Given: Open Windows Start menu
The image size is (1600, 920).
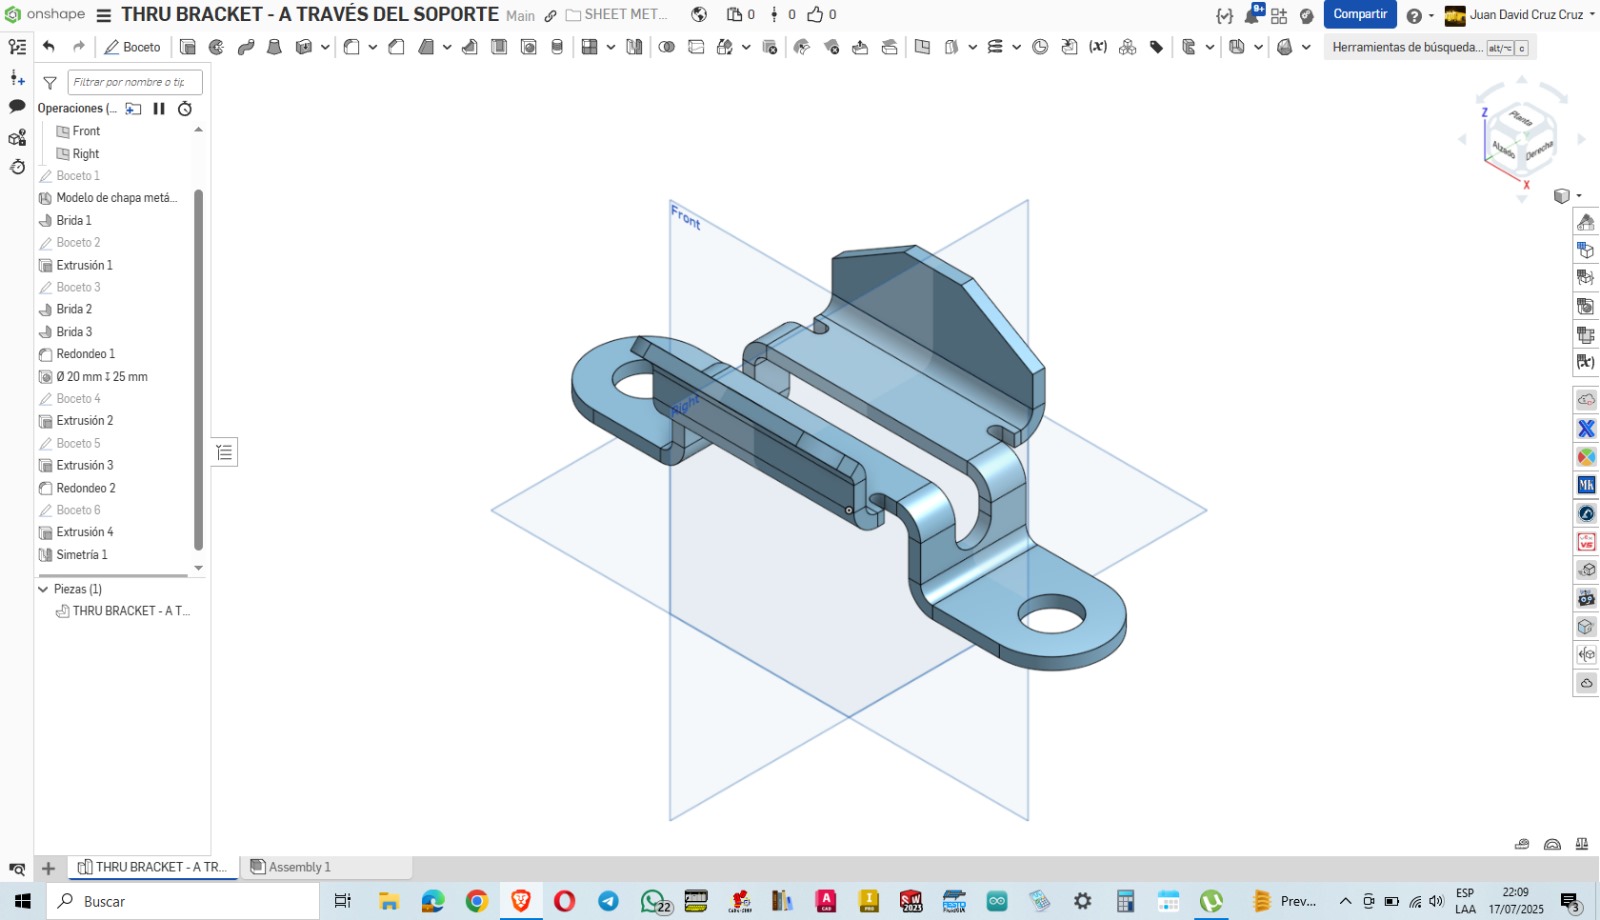Looking at the screenshot, I should point(22,901).
